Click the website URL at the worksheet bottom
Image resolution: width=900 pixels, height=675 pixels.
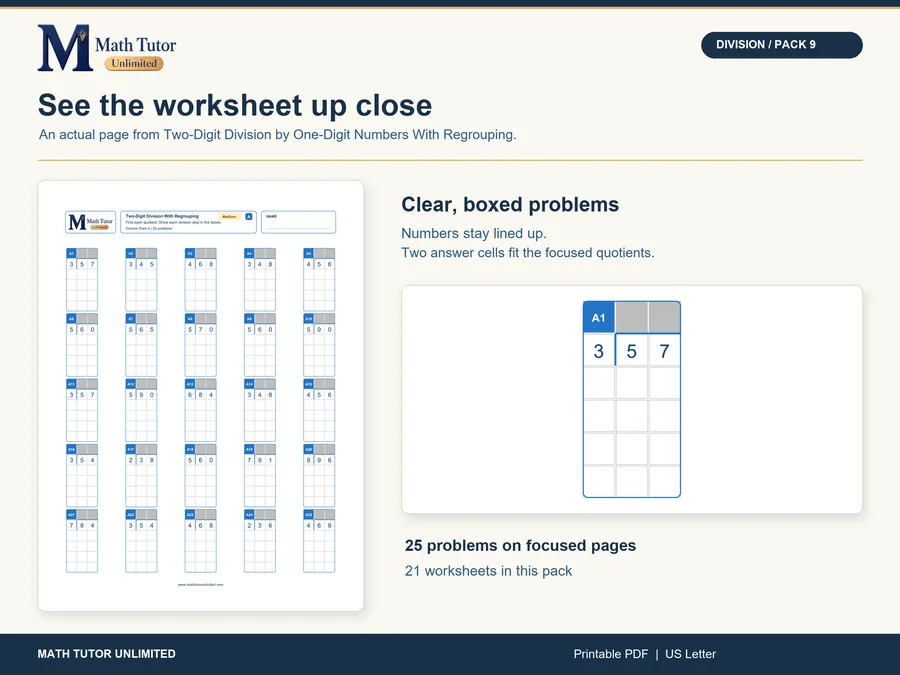(200, 585)
